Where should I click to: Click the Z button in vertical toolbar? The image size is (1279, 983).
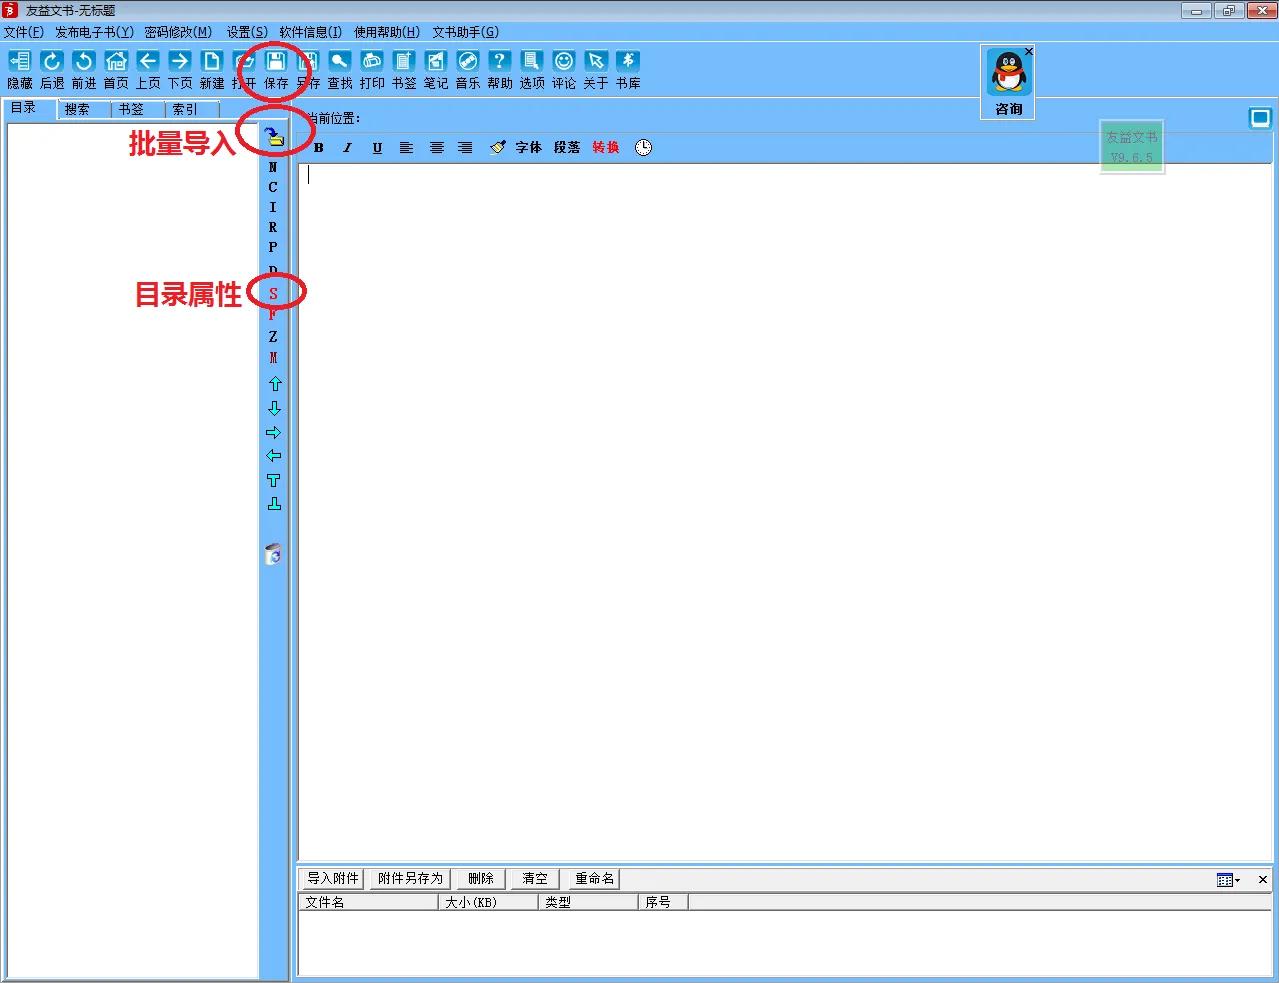tap(273, 337)
